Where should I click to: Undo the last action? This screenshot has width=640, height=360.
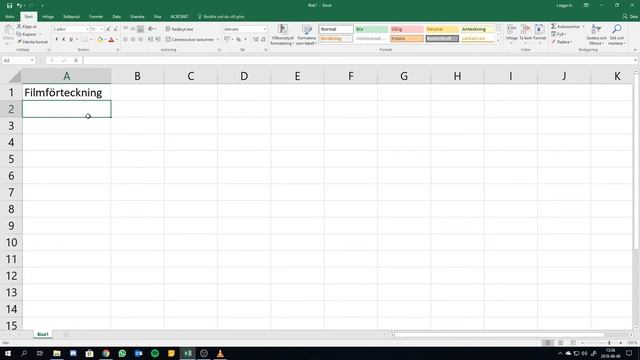point(19,5)
